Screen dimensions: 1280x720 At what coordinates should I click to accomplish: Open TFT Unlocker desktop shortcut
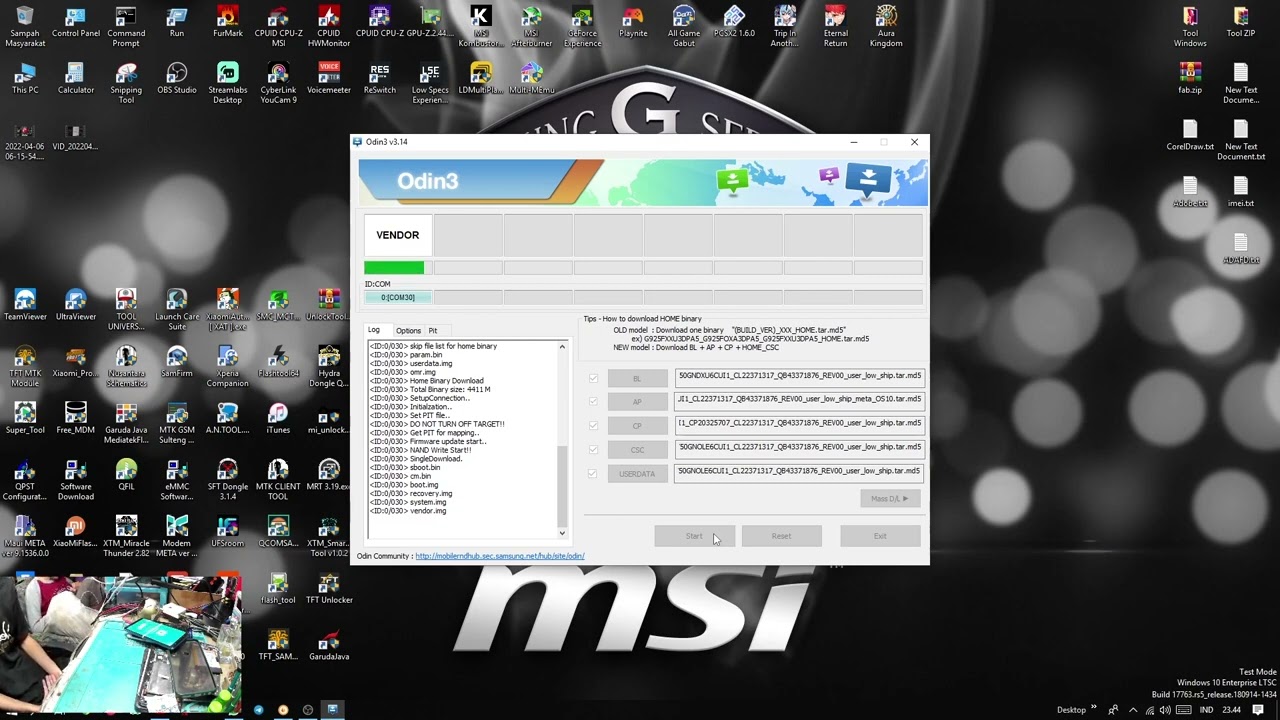pyautogui.click(x=328, y=589)
